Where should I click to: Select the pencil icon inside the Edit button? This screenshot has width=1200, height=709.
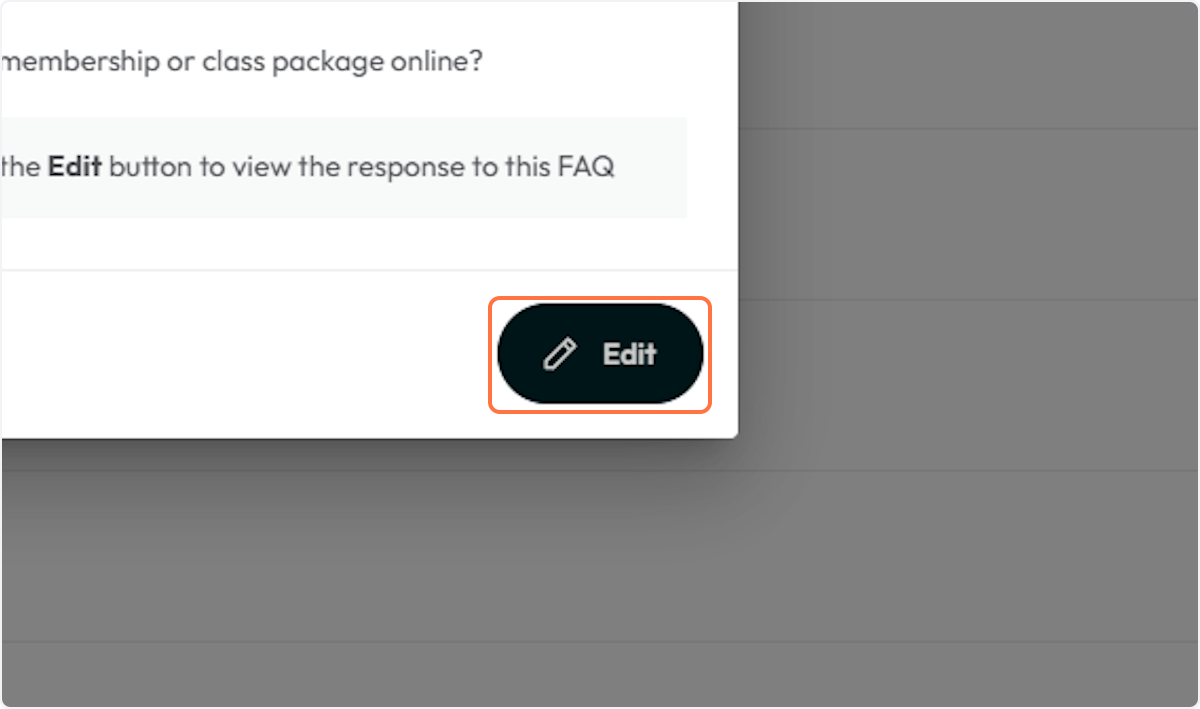(x=560, y=353)
